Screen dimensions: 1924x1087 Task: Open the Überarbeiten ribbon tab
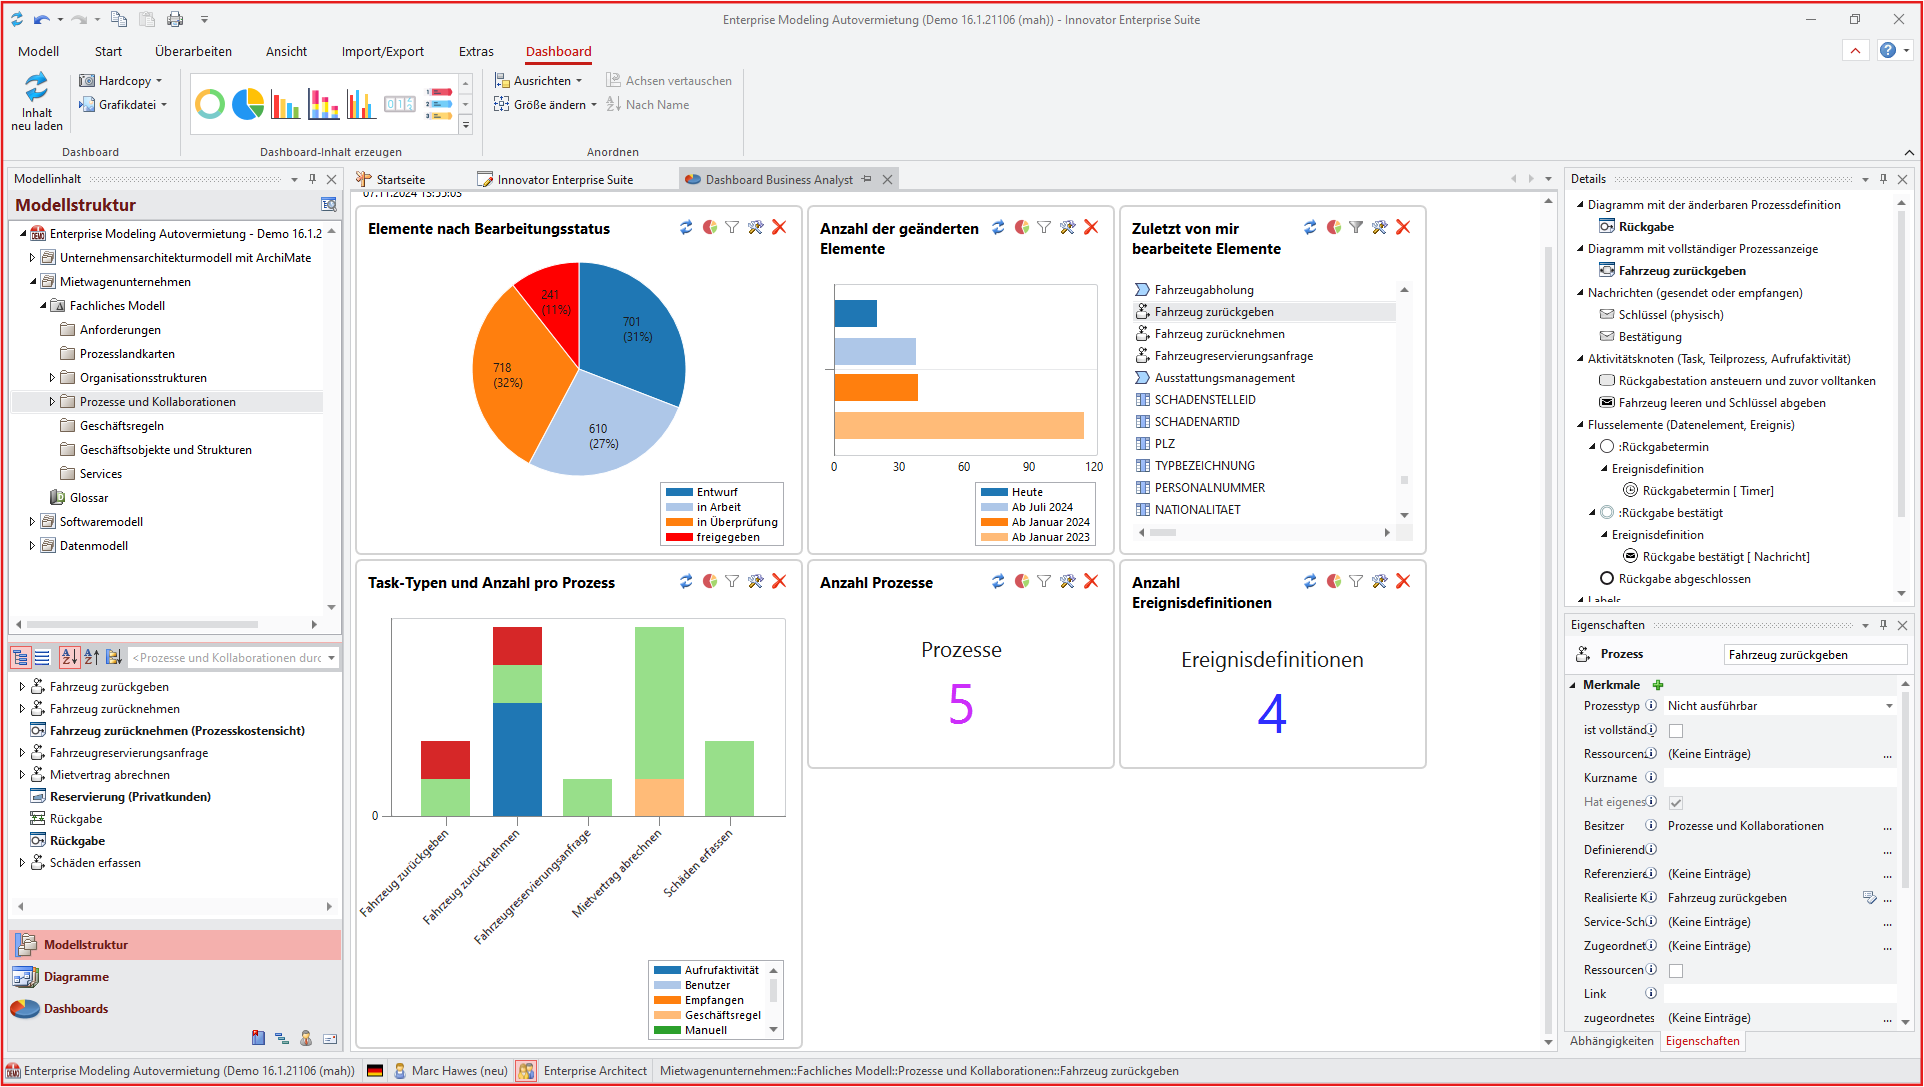point(193,51)
